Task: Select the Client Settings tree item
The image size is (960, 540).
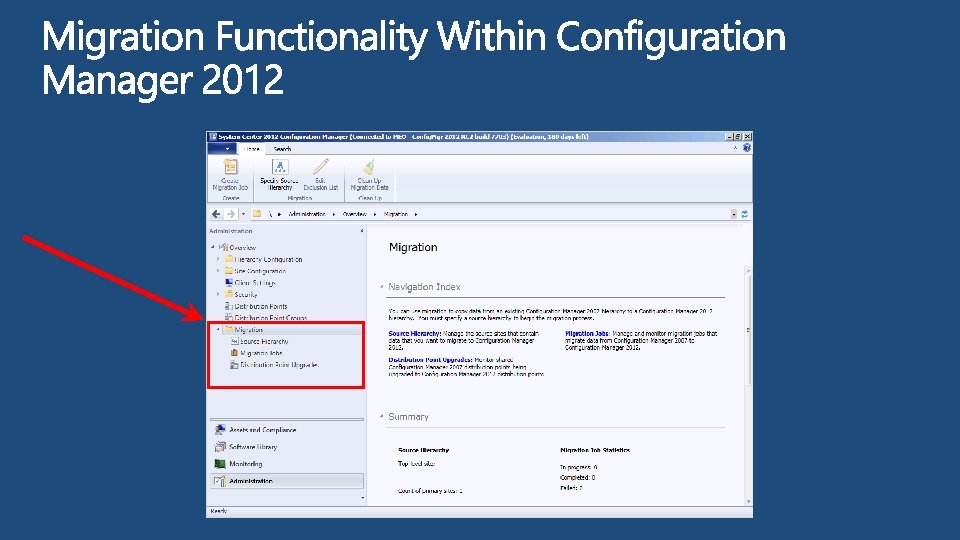Action: 255,283
